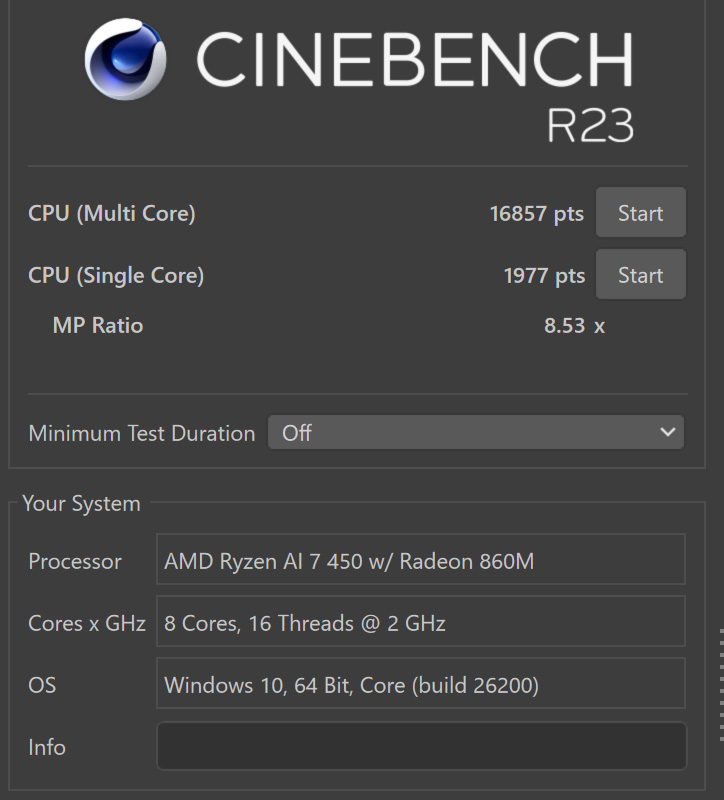
Task: Click the 16857 pts multi core score
Action: [537, 214]
